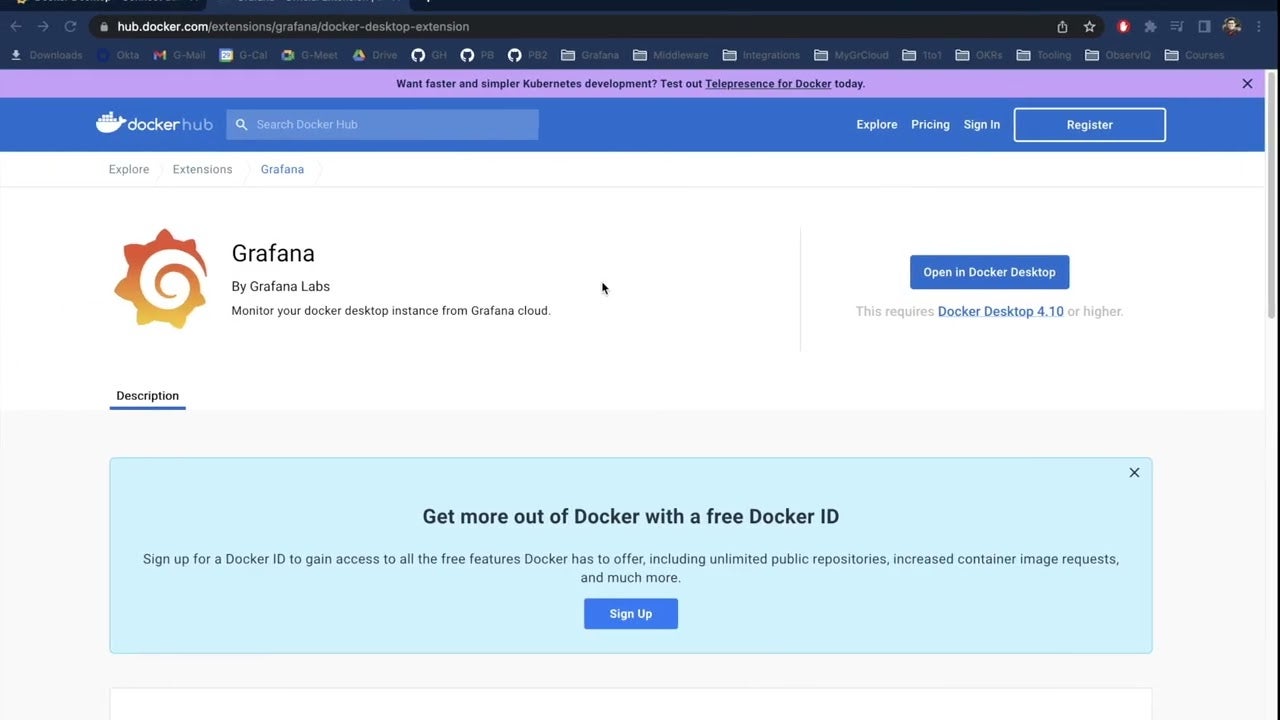Expand the Grafana bookmarks folder
Image resolution: width=1280 pixels, height=720 pixels.
click(x=590, y=55)
